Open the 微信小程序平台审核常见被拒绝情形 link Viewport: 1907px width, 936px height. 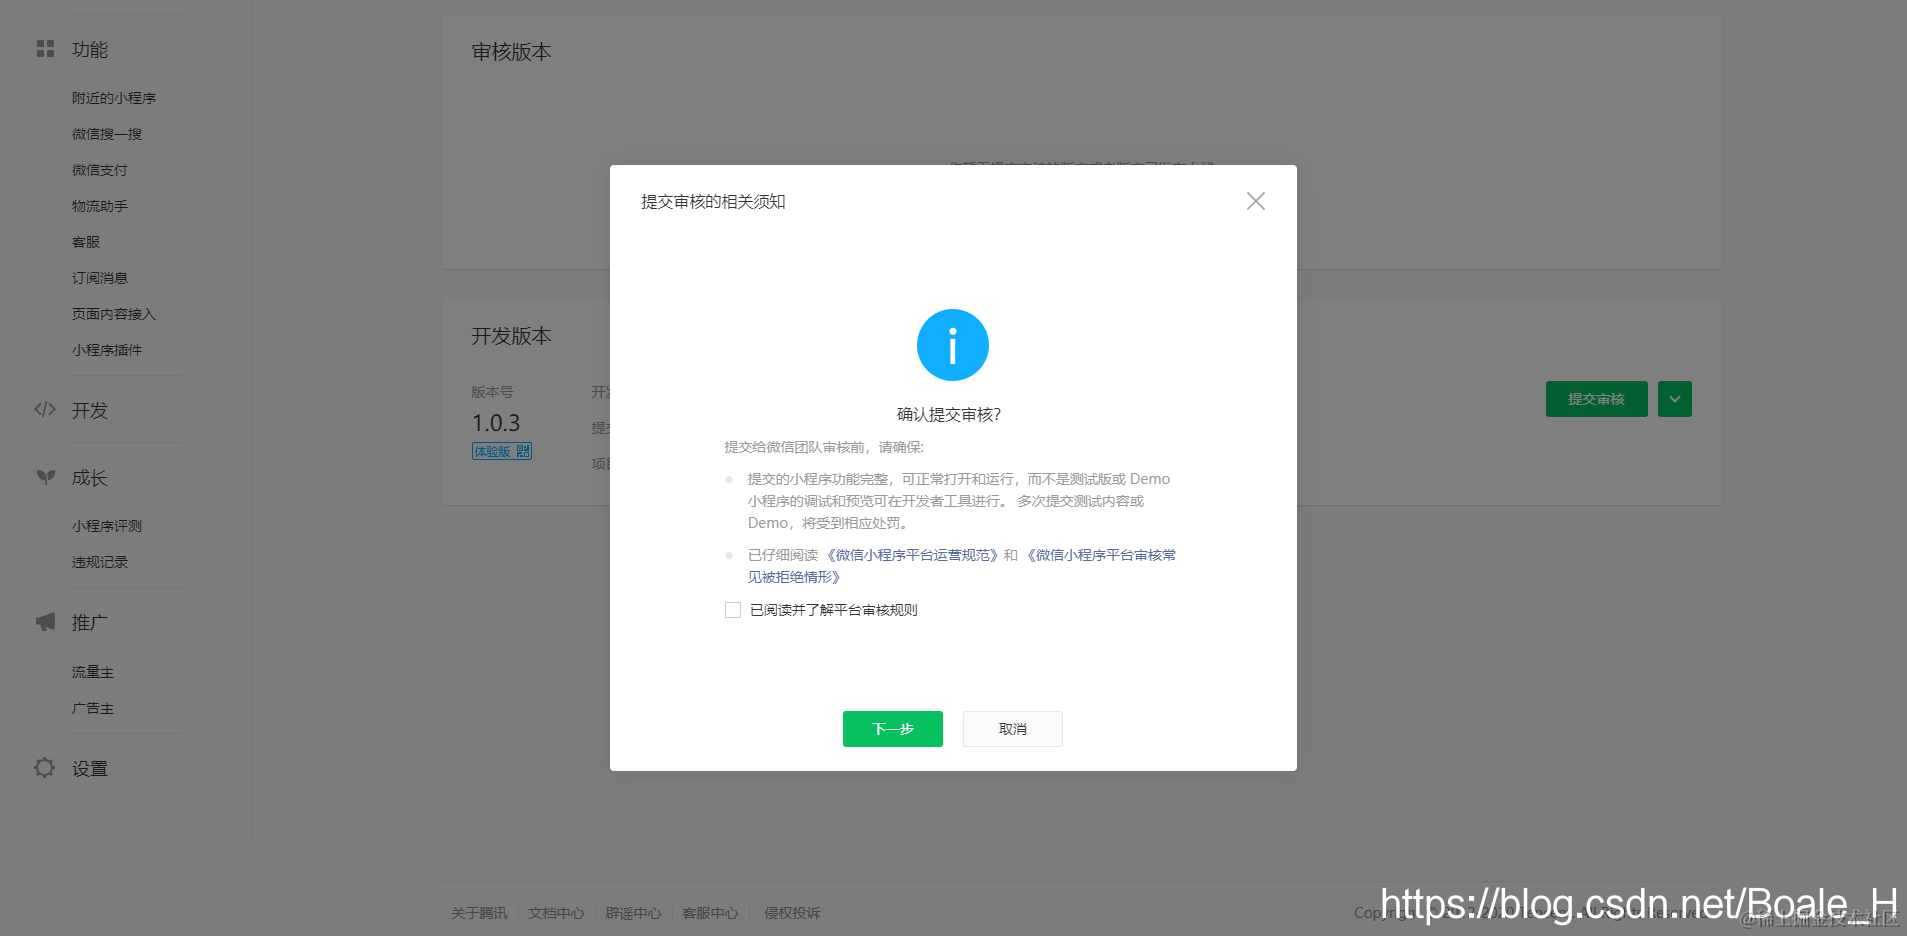click(x=1102, y=554)
